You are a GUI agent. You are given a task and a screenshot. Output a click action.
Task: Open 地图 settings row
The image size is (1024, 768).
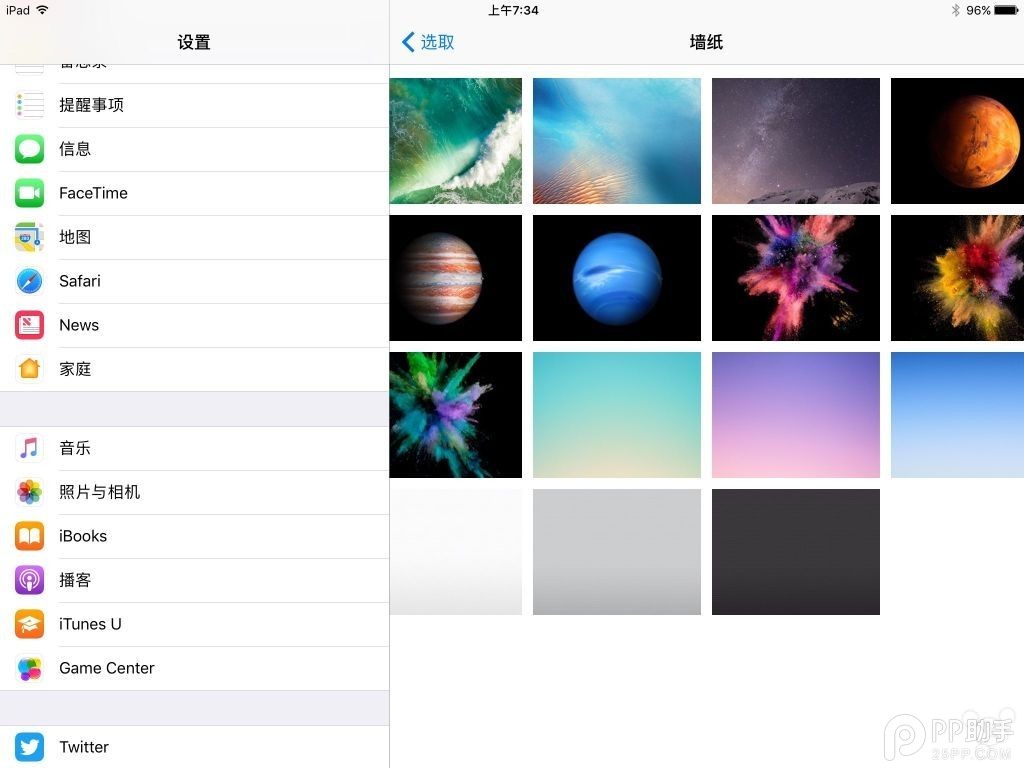(195, 237)
